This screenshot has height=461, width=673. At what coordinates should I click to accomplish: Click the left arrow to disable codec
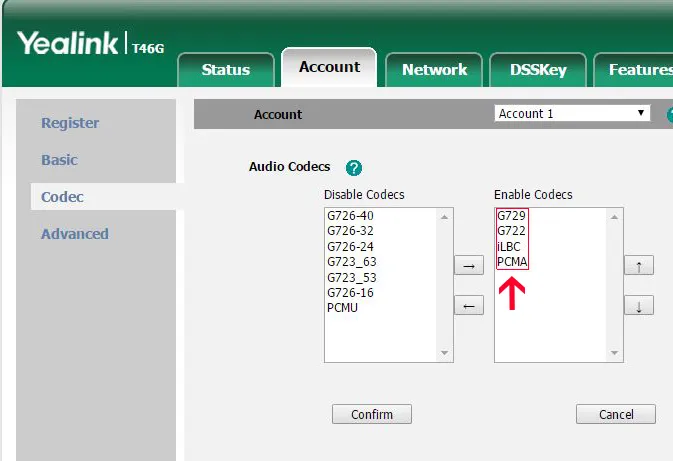tap(468, 306)
